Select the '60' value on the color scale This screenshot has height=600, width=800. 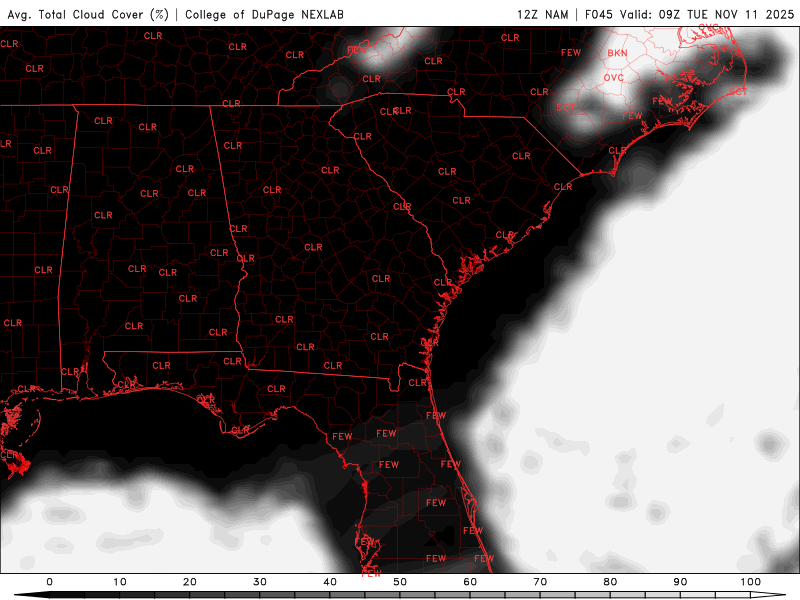[x=470, y=582]
